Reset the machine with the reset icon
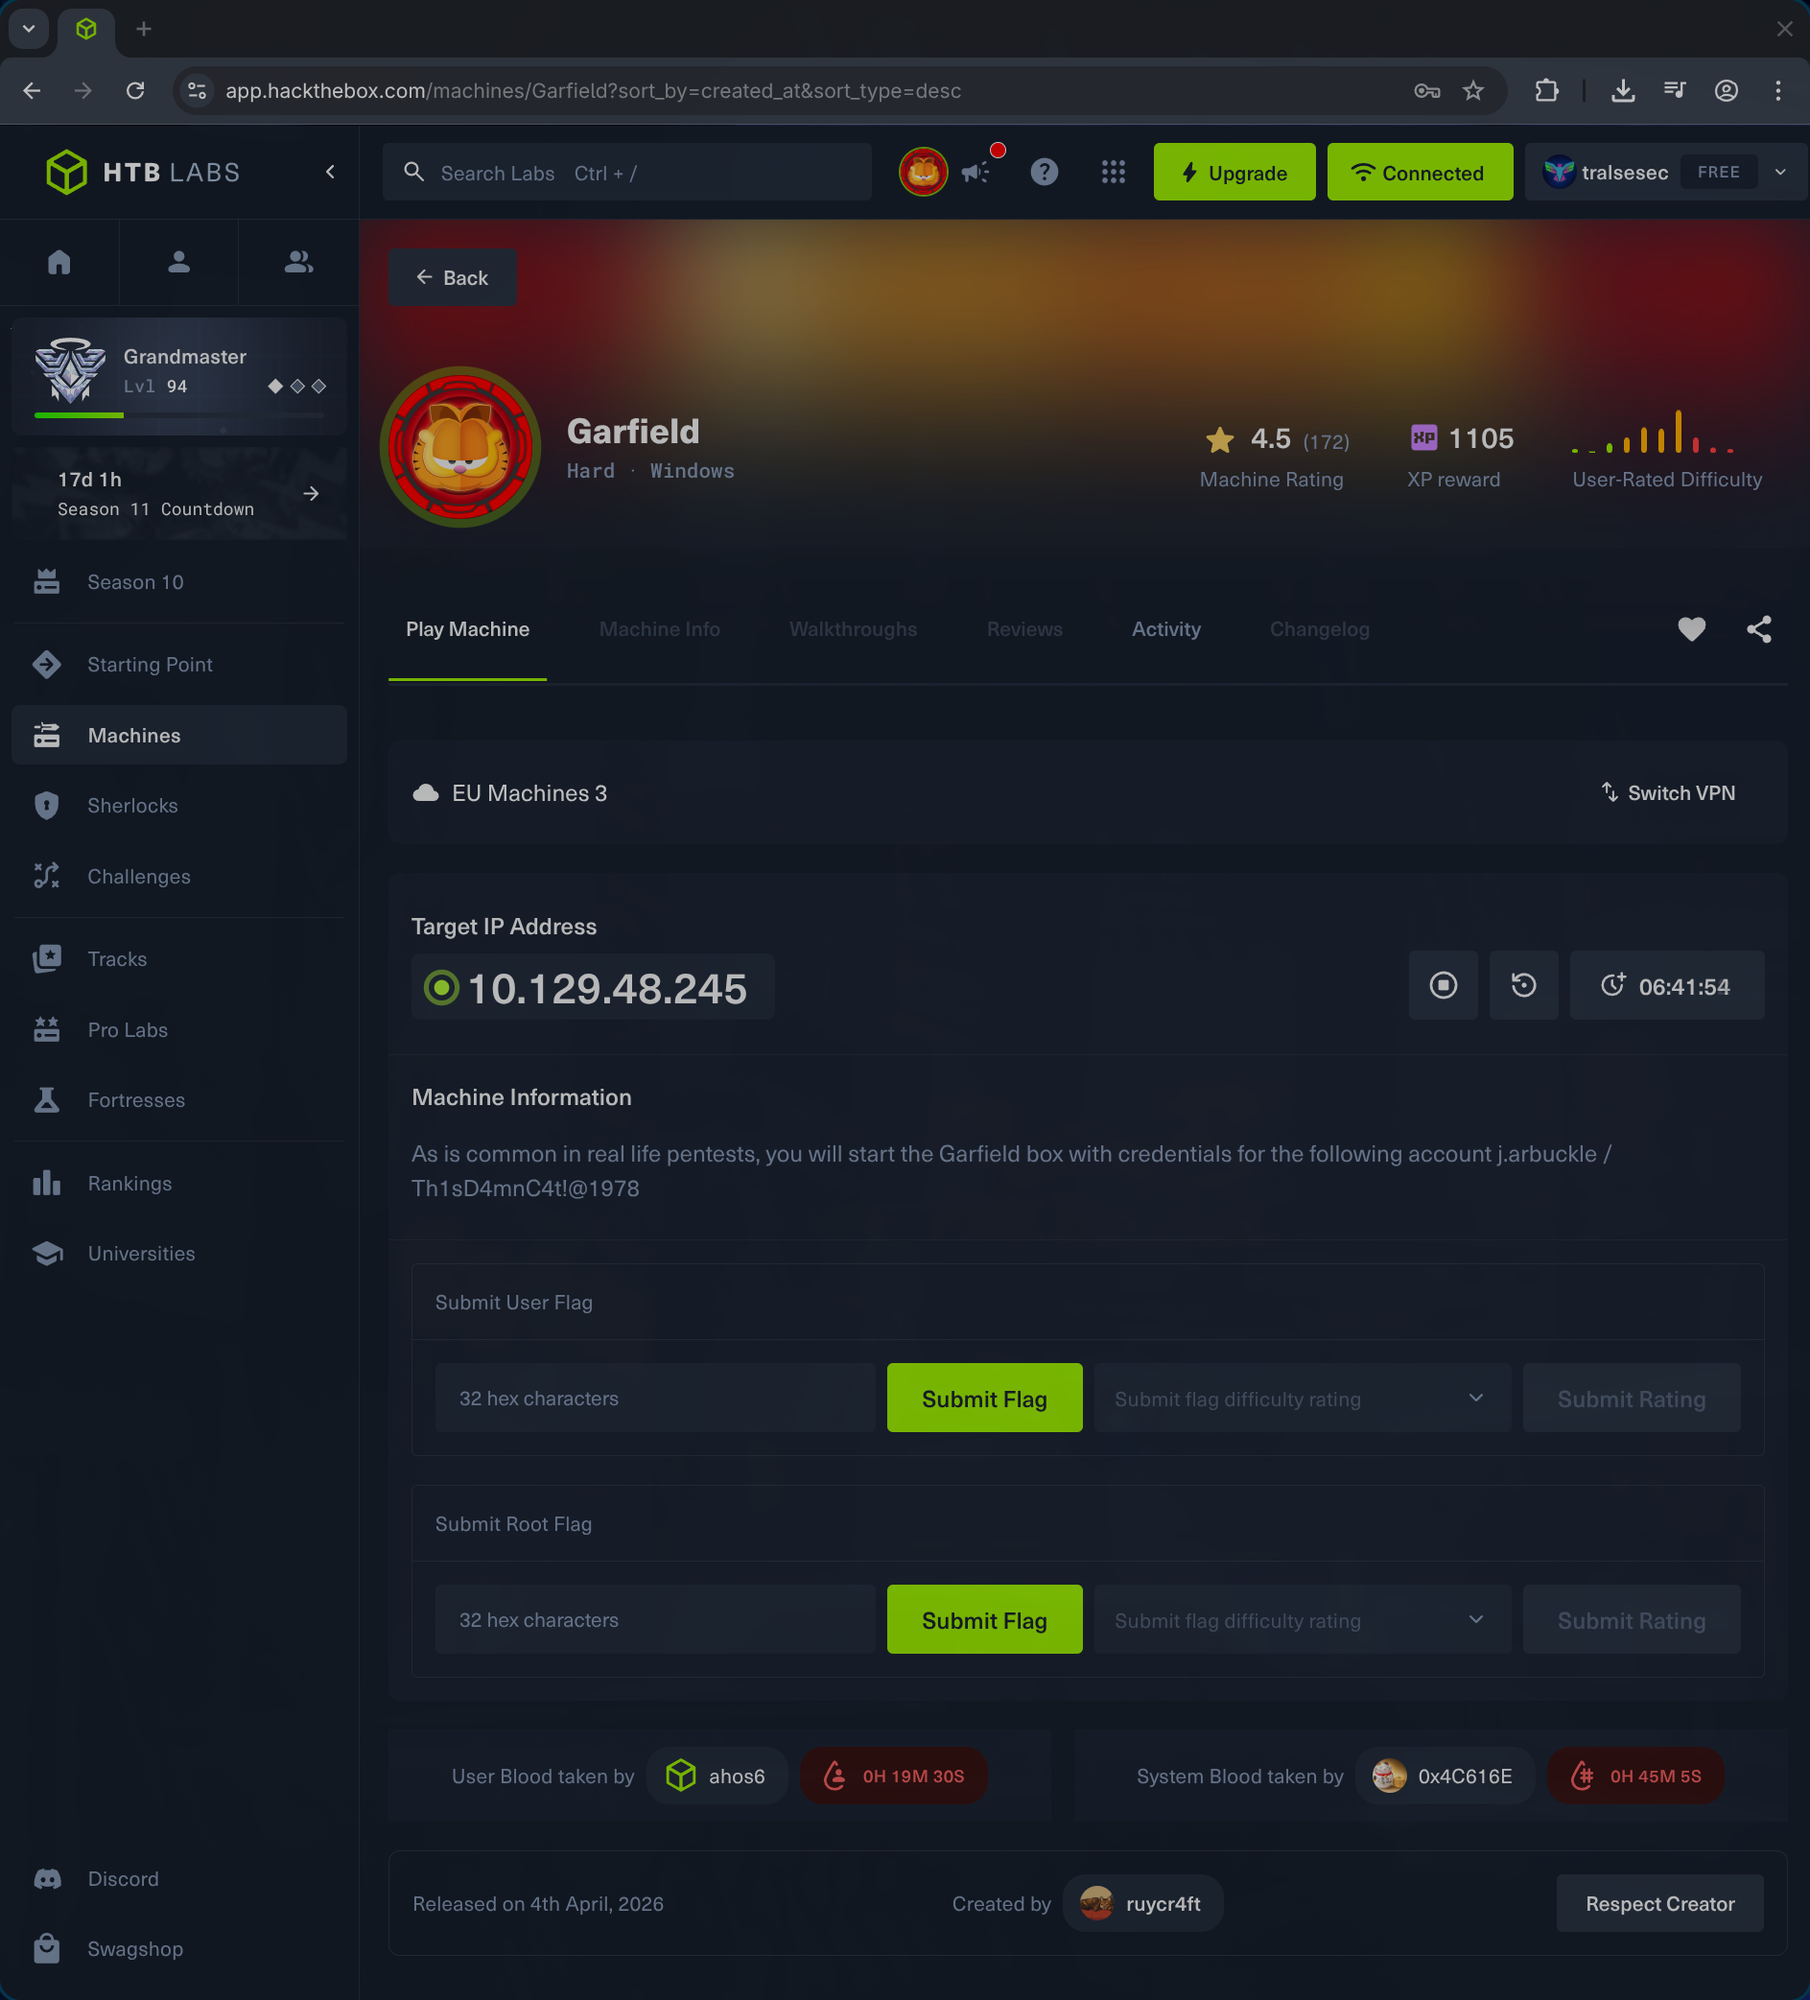 click(1523, 985)
